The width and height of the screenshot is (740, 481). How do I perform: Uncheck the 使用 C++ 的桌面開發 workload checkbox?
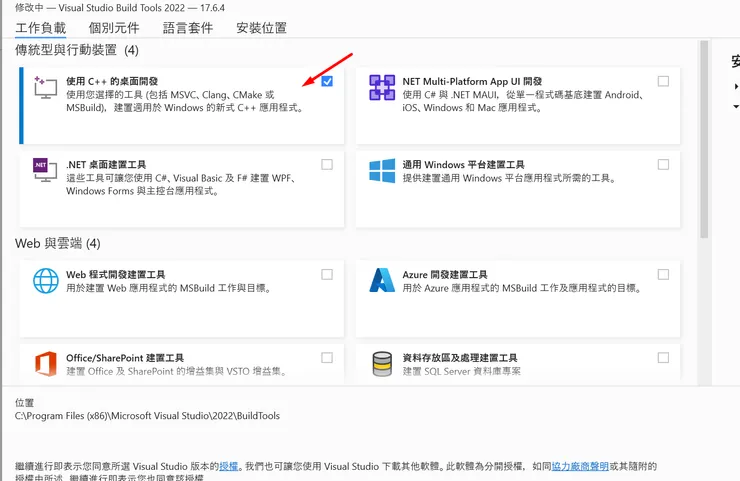(x=327, y=81)
